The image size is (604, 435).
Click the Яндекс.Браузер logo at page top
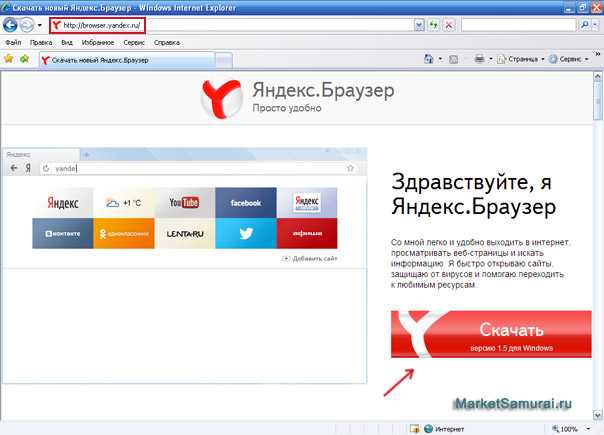[221, 99]
